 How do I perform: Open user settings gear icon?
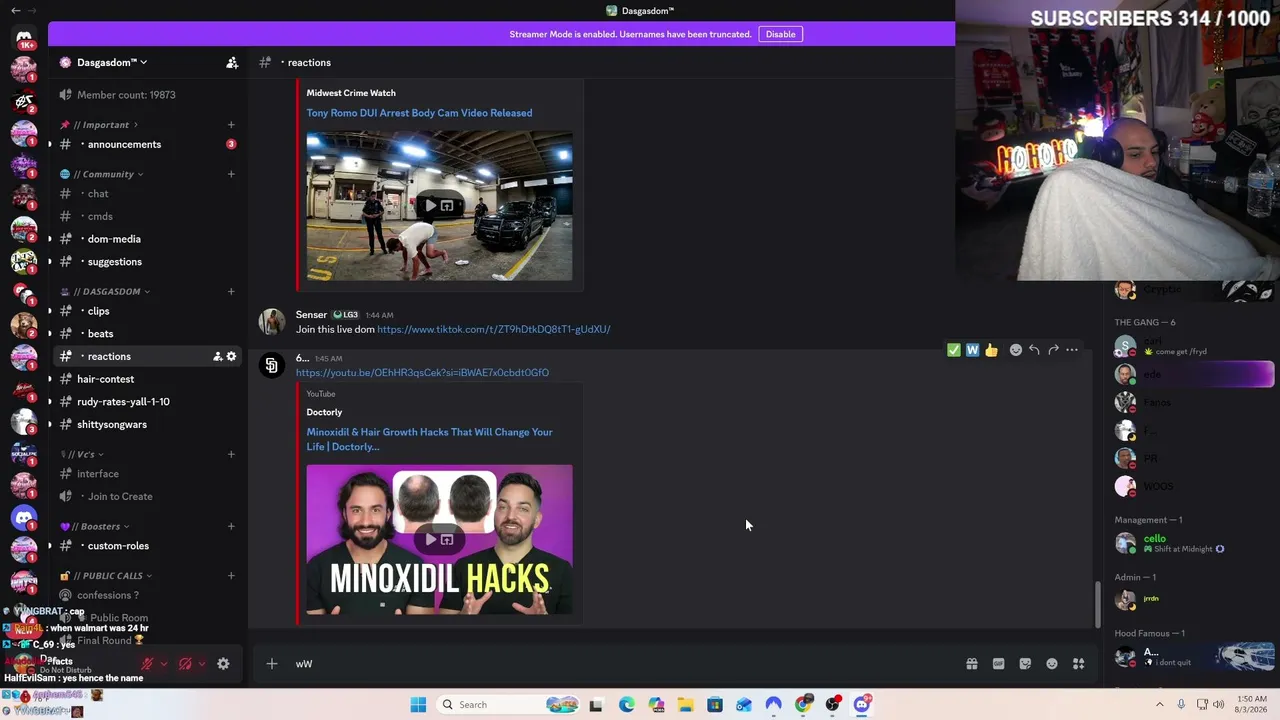223,663
